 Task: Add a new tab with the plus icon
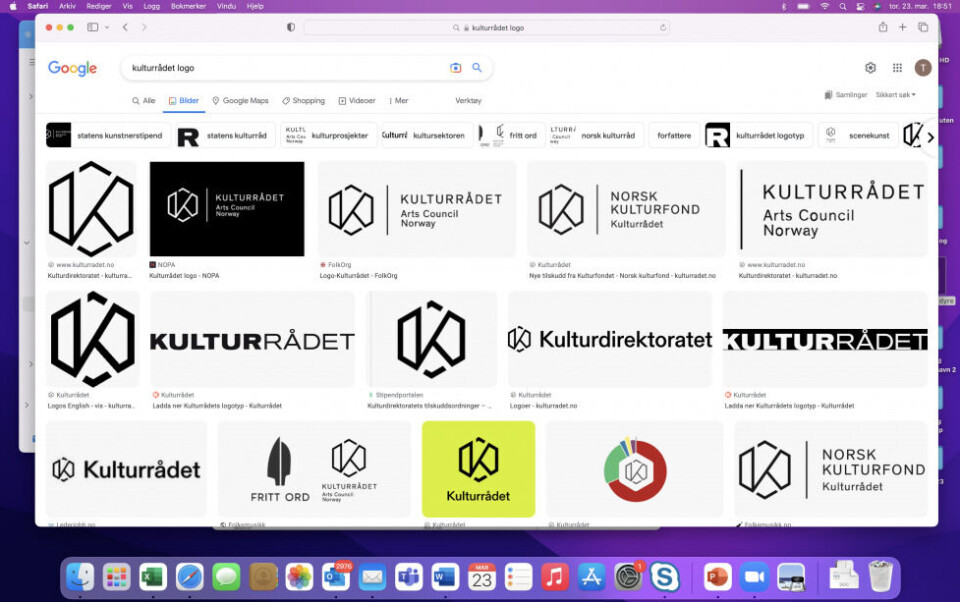point(902,27)
